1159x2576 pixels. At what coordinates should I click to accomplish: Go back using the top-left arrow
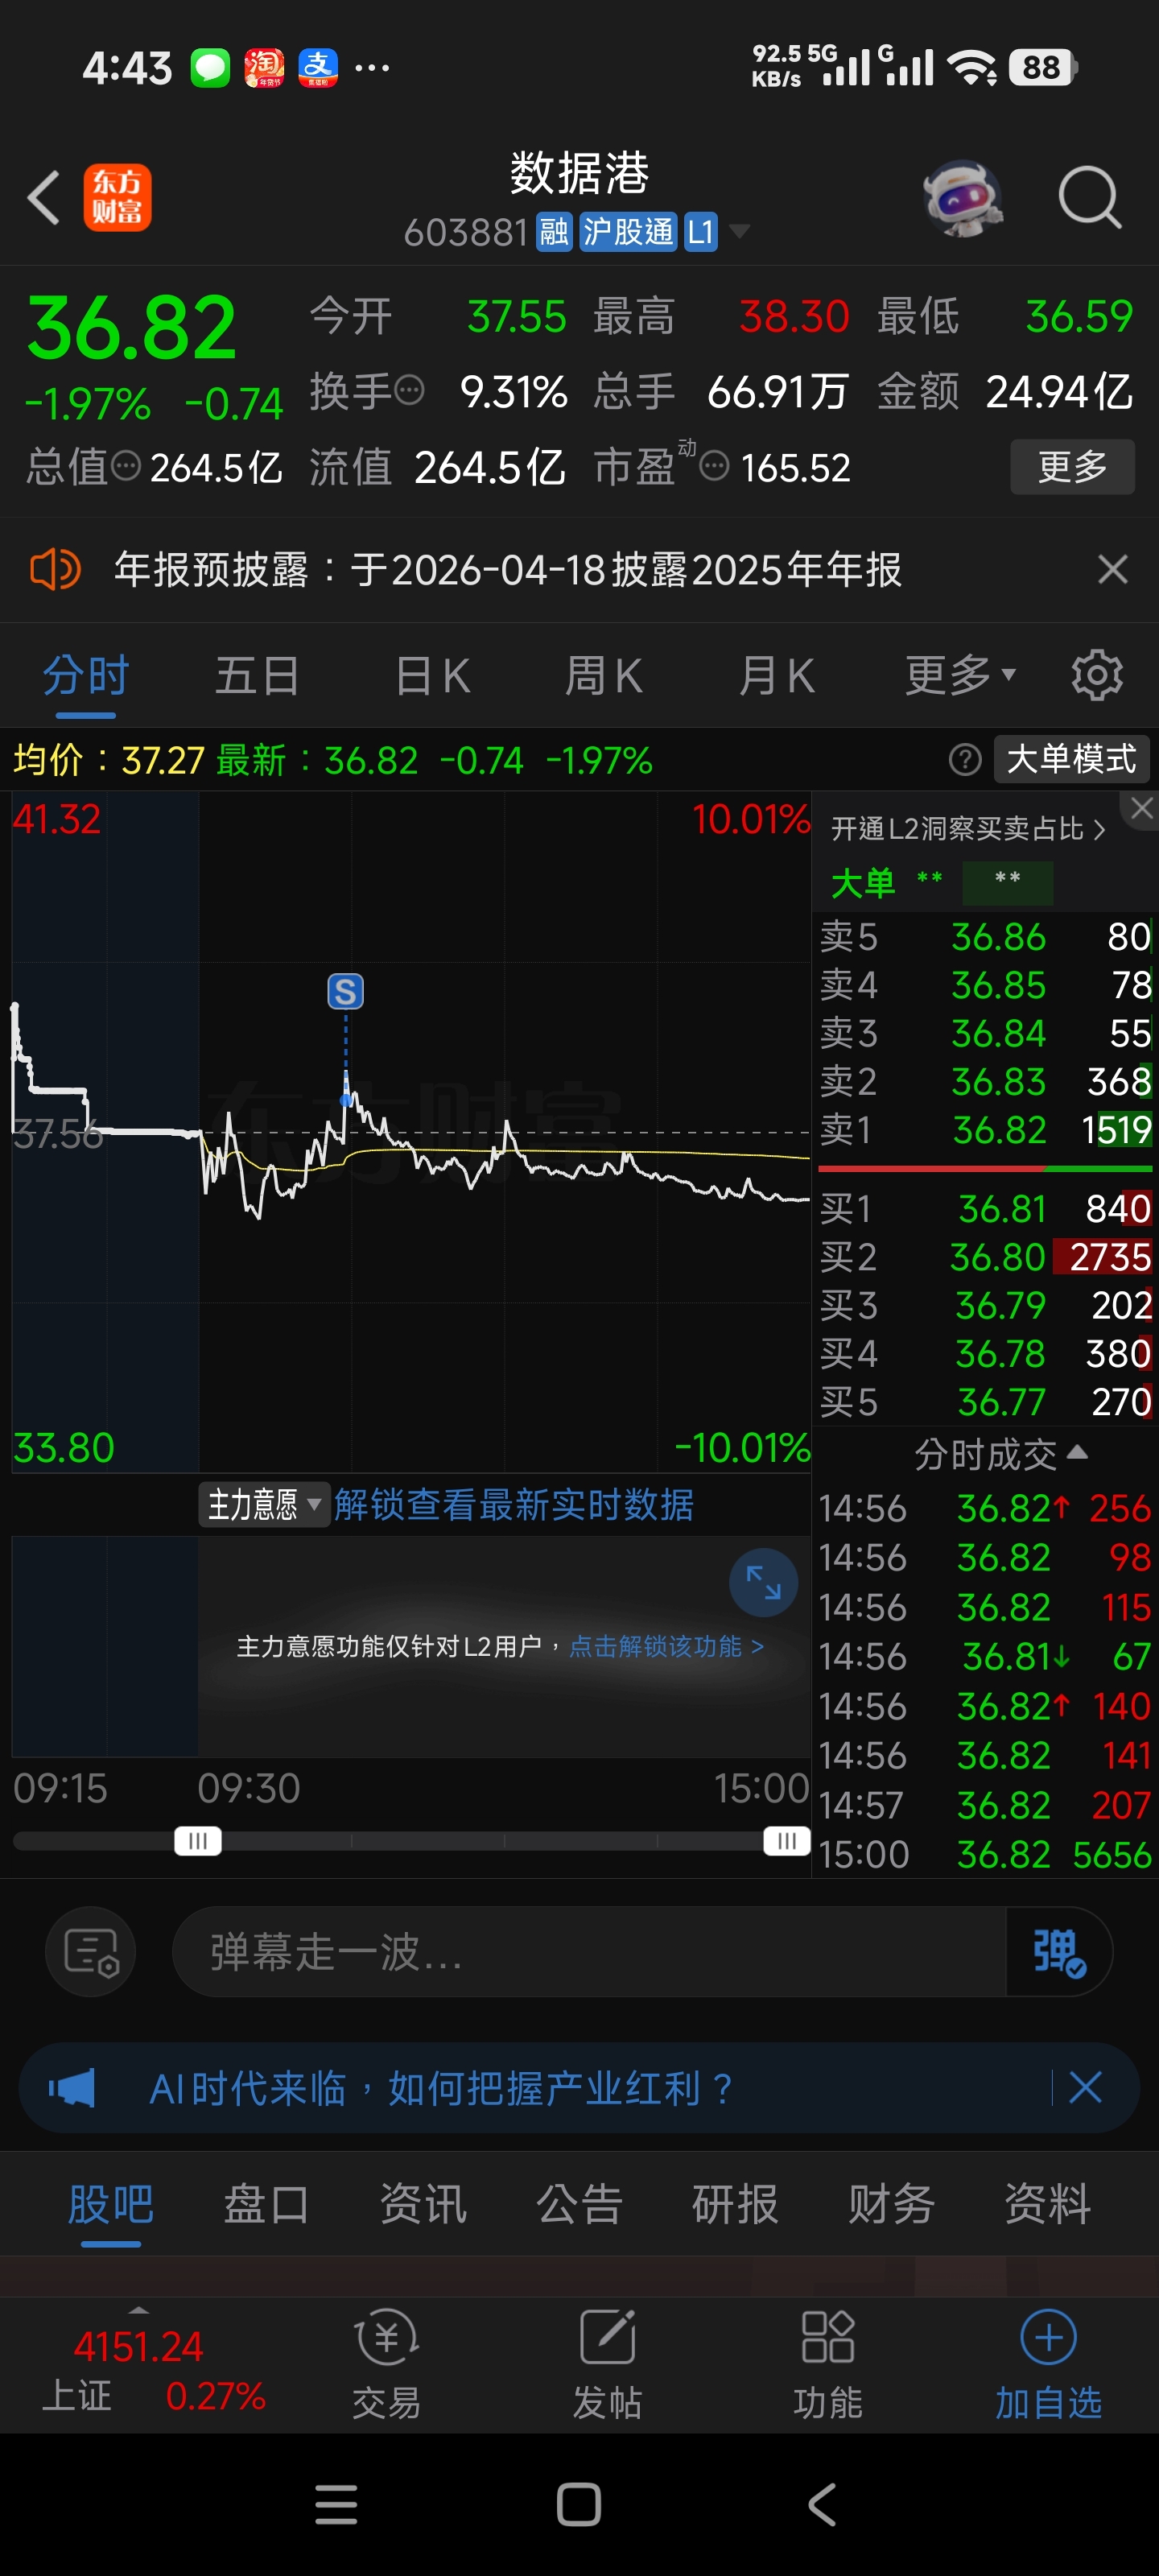tap(44, 197)
